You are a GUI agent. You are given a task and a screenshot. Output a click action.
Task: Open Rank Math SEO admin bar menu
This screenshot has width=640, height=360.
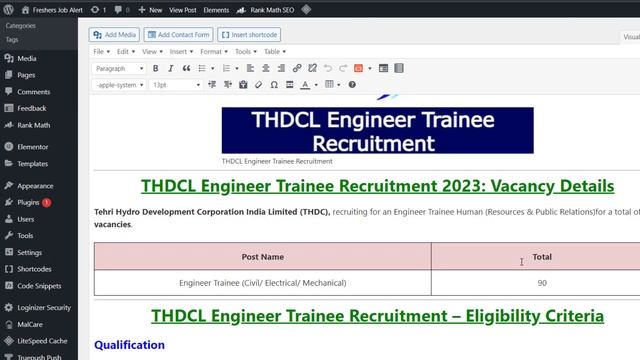(x=265, y=10)
